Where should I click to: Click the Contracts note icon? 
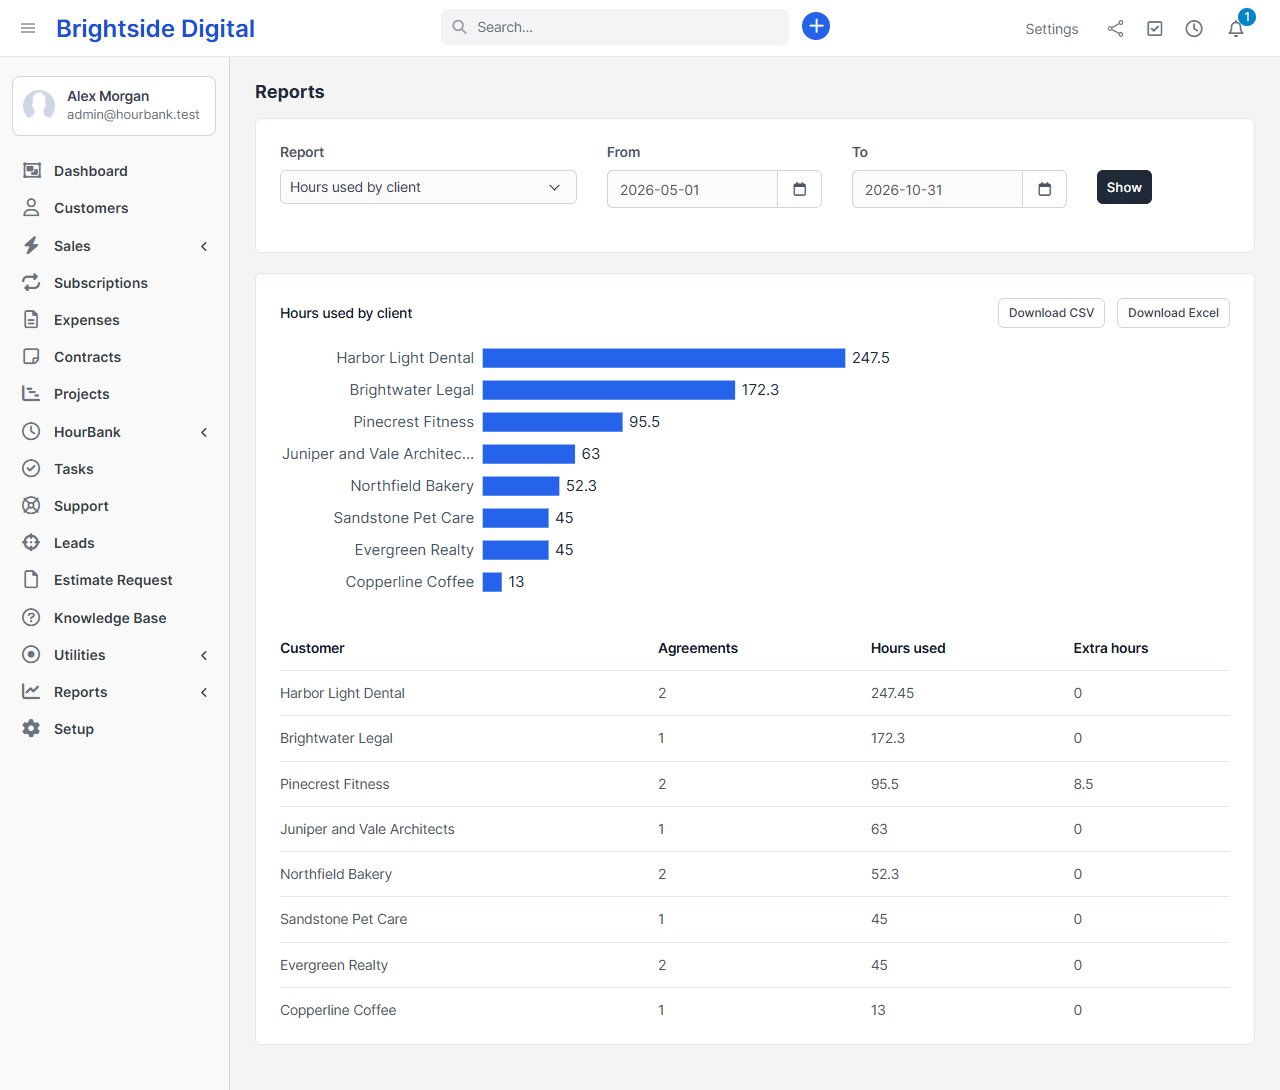pyautogui.click(x=32, y=357)
